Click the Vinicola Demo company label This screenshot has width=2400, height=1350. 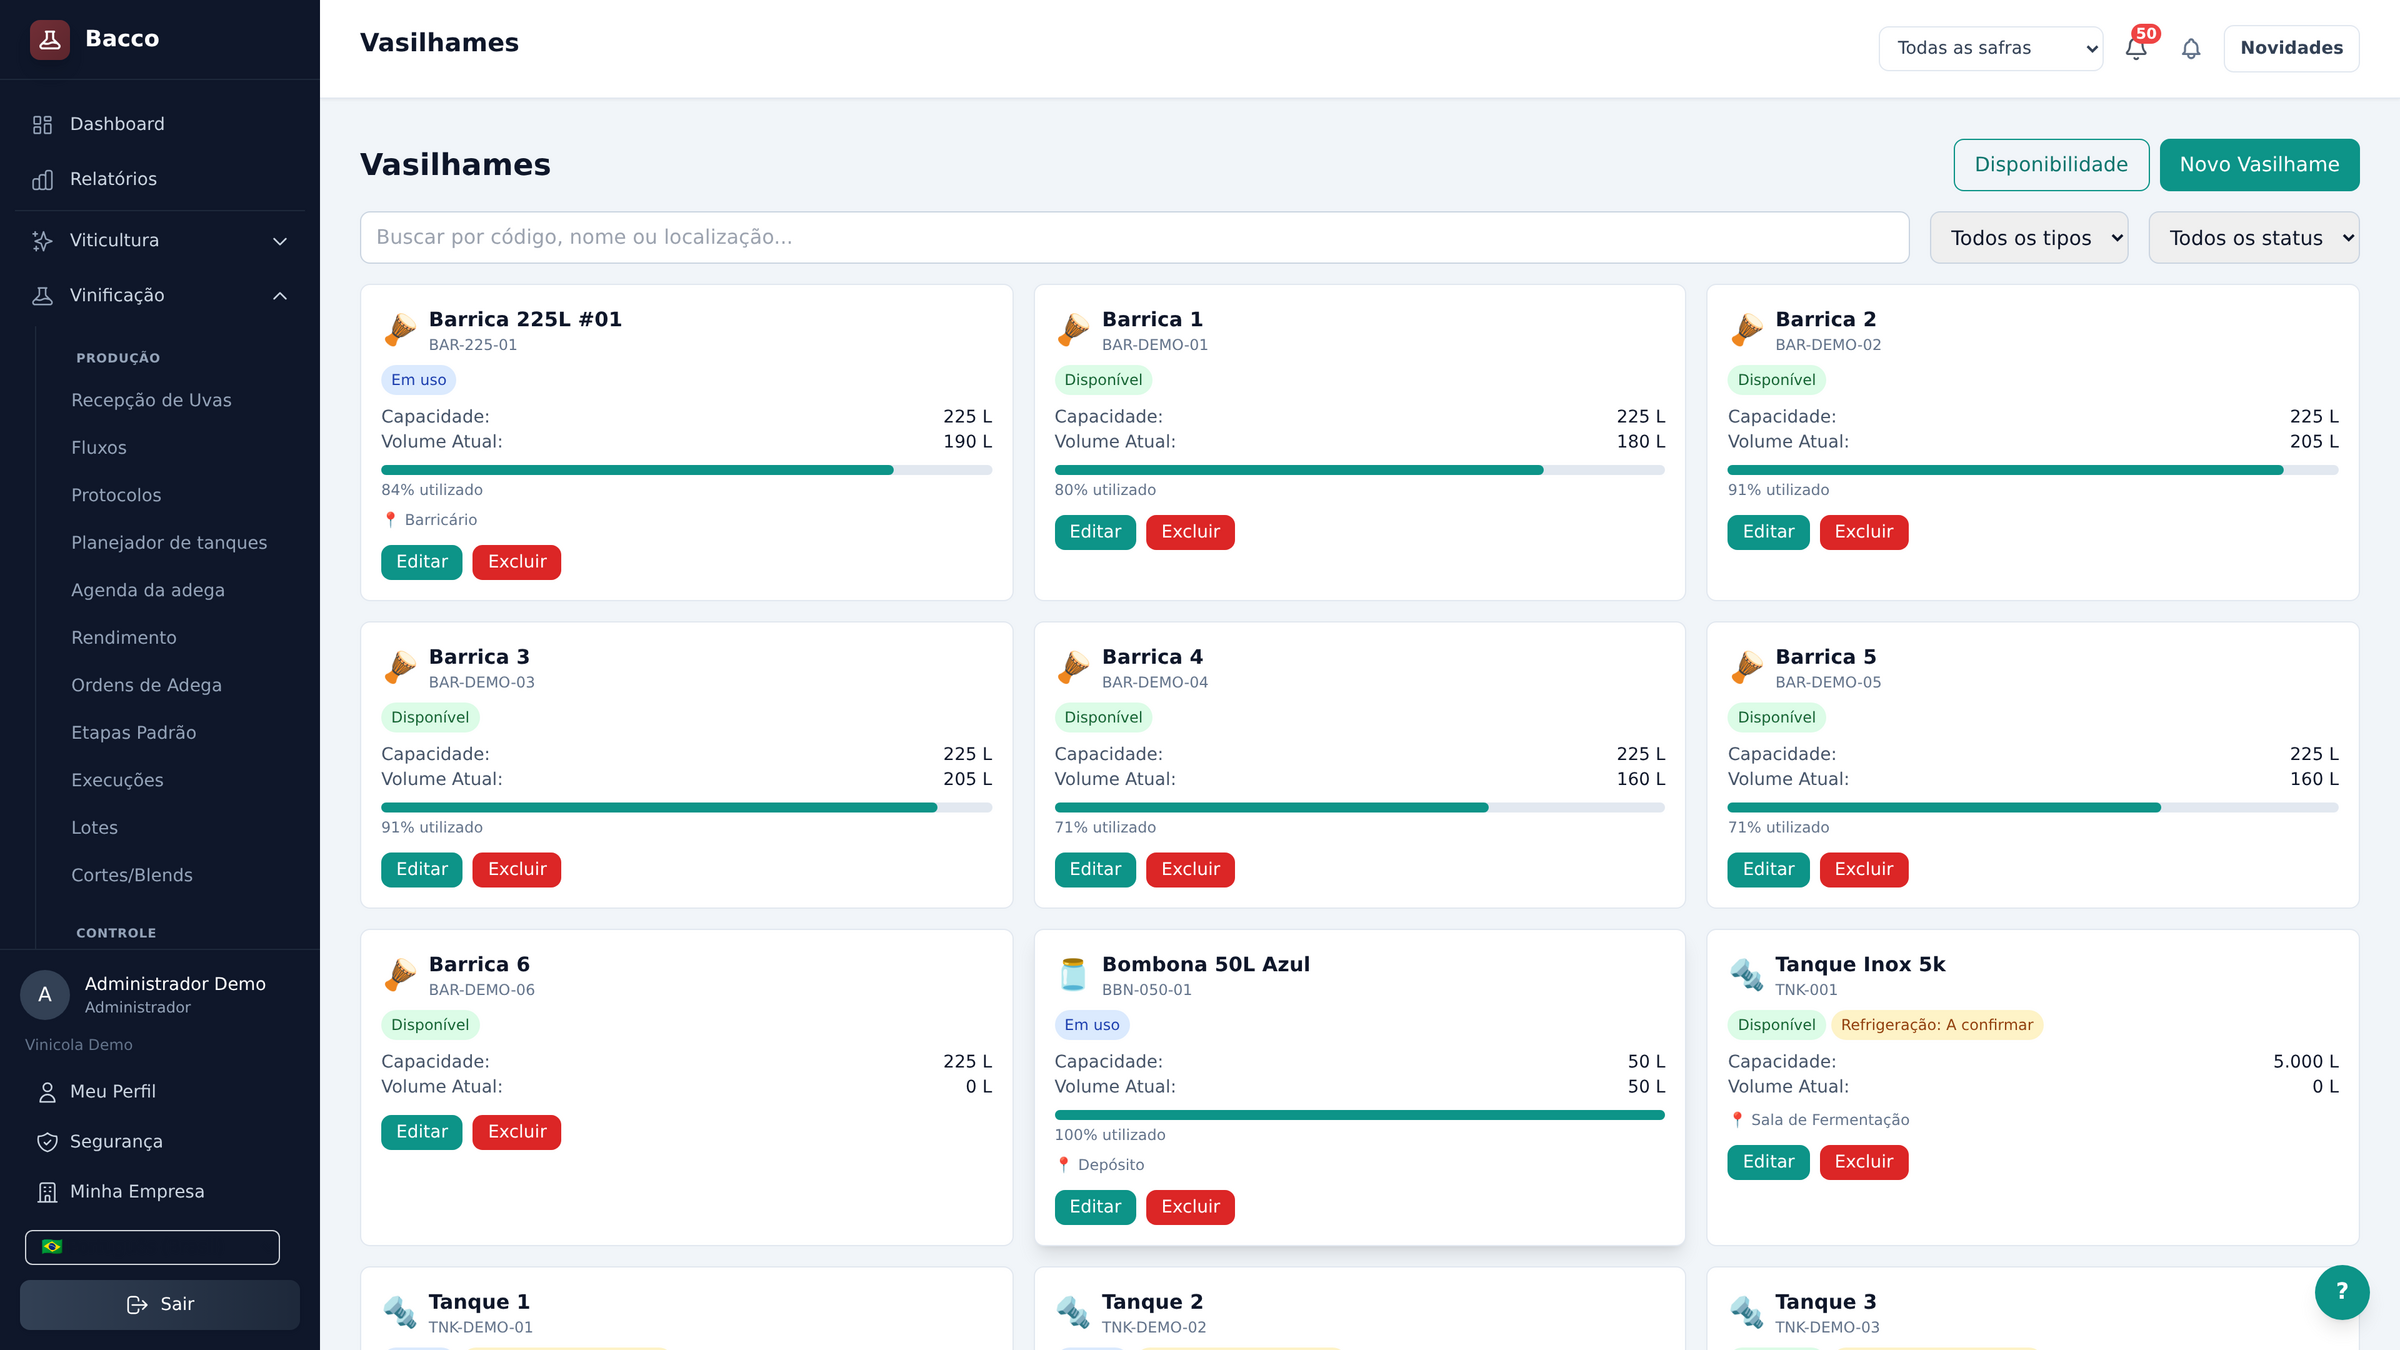point(79,1045)
